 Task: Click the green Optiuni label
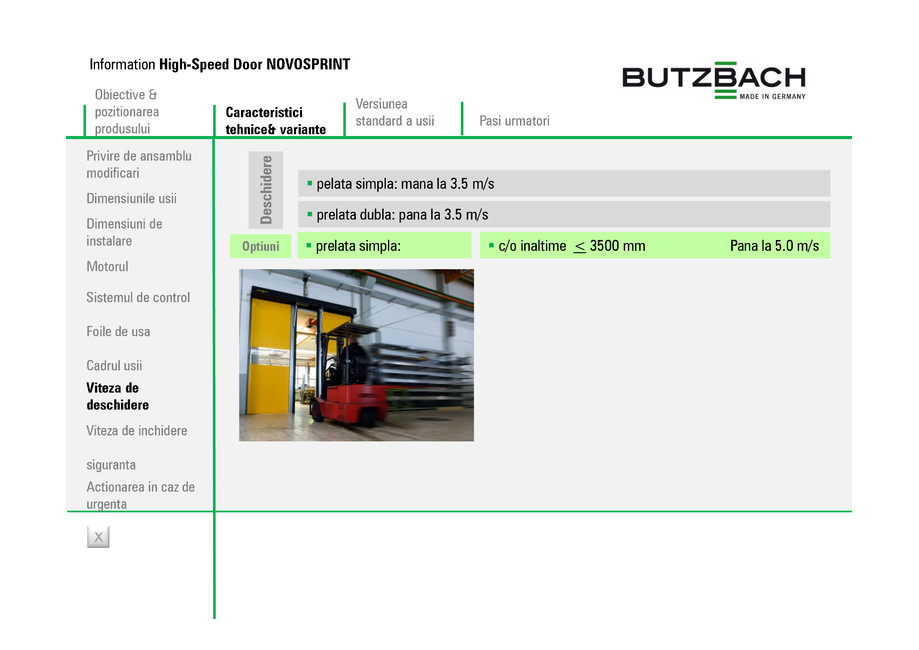260,246
